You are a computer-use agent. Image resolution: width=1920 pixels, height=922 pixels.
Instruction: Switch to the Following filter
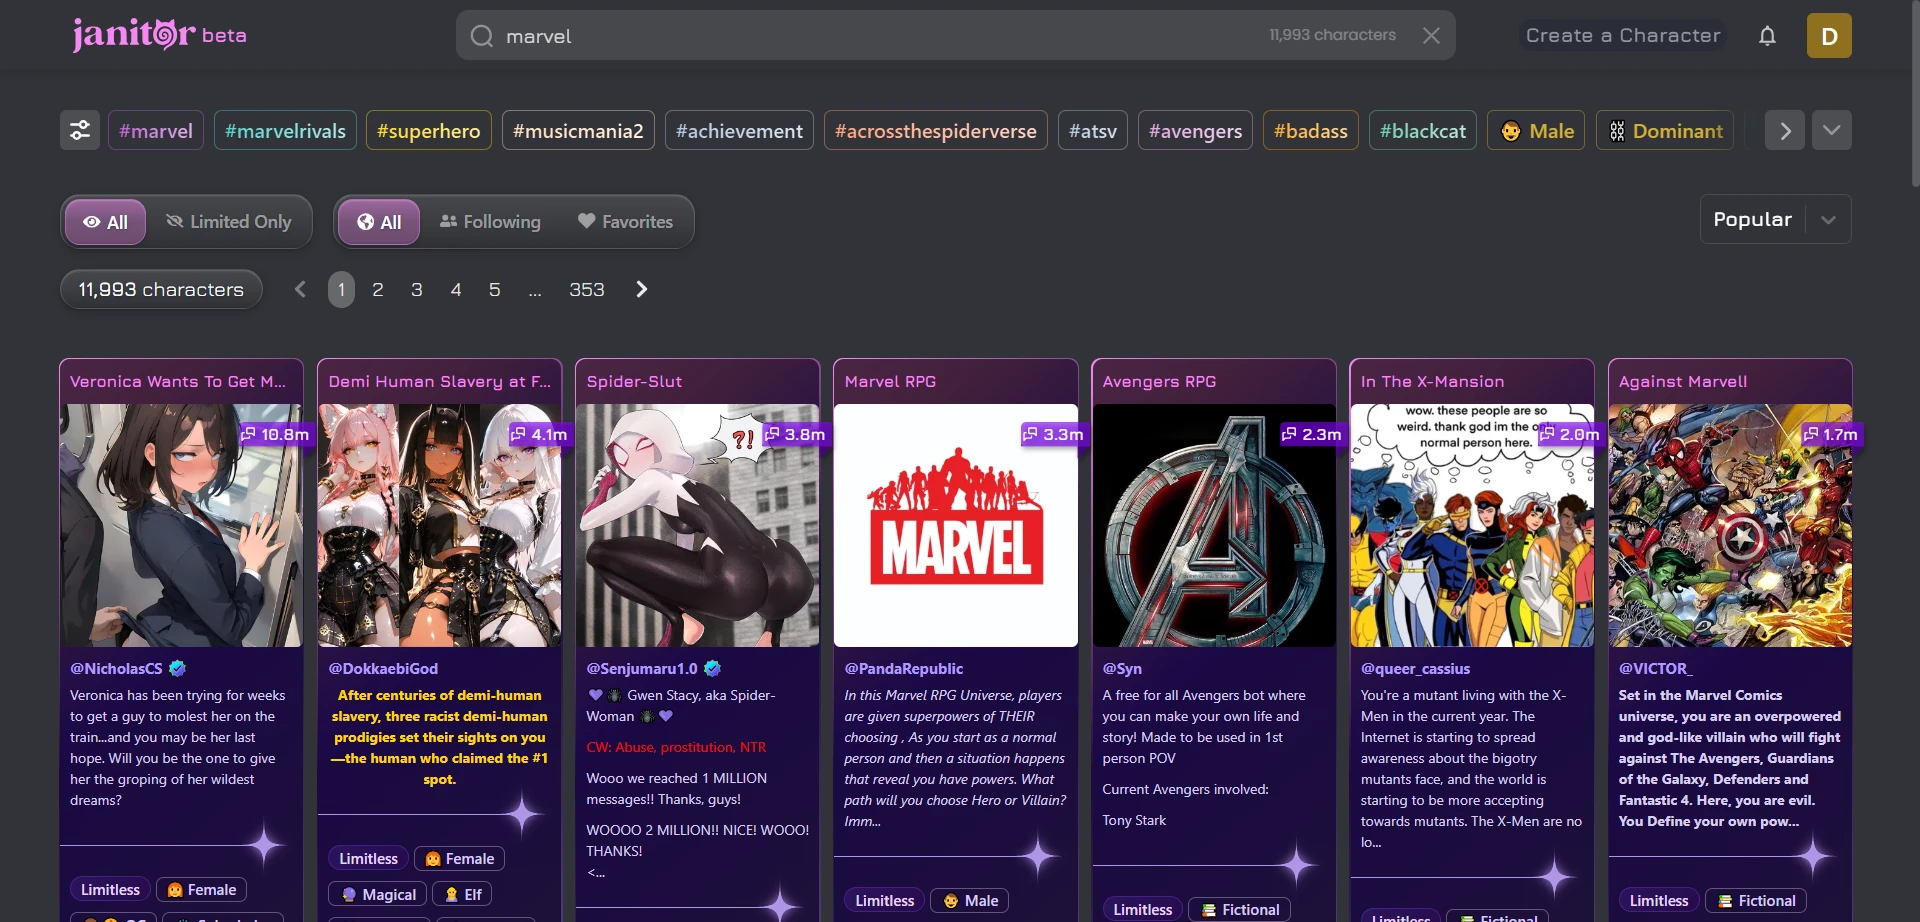click(x=490, y=222)
